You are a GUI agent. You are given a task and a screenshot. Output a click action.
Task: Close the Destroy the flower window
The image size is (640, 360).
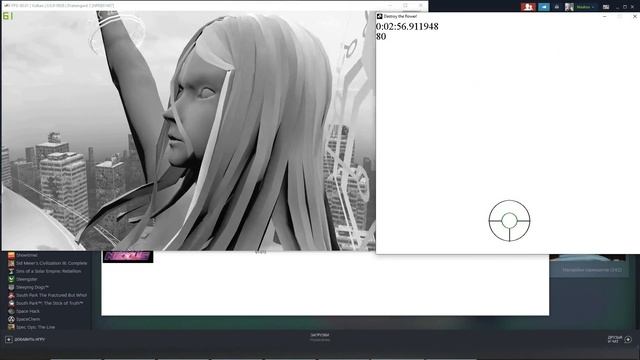coord(634,16)
